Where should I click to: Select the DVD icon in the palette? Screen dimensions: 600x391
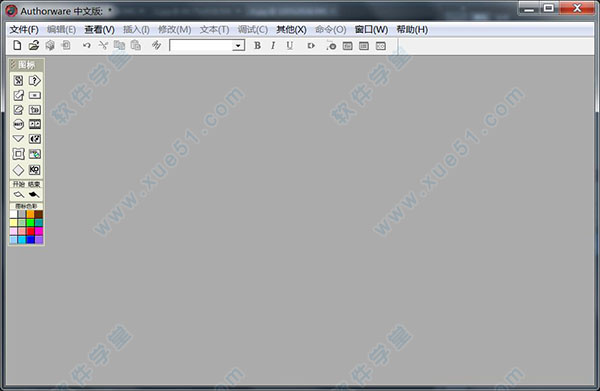point(35,154)
